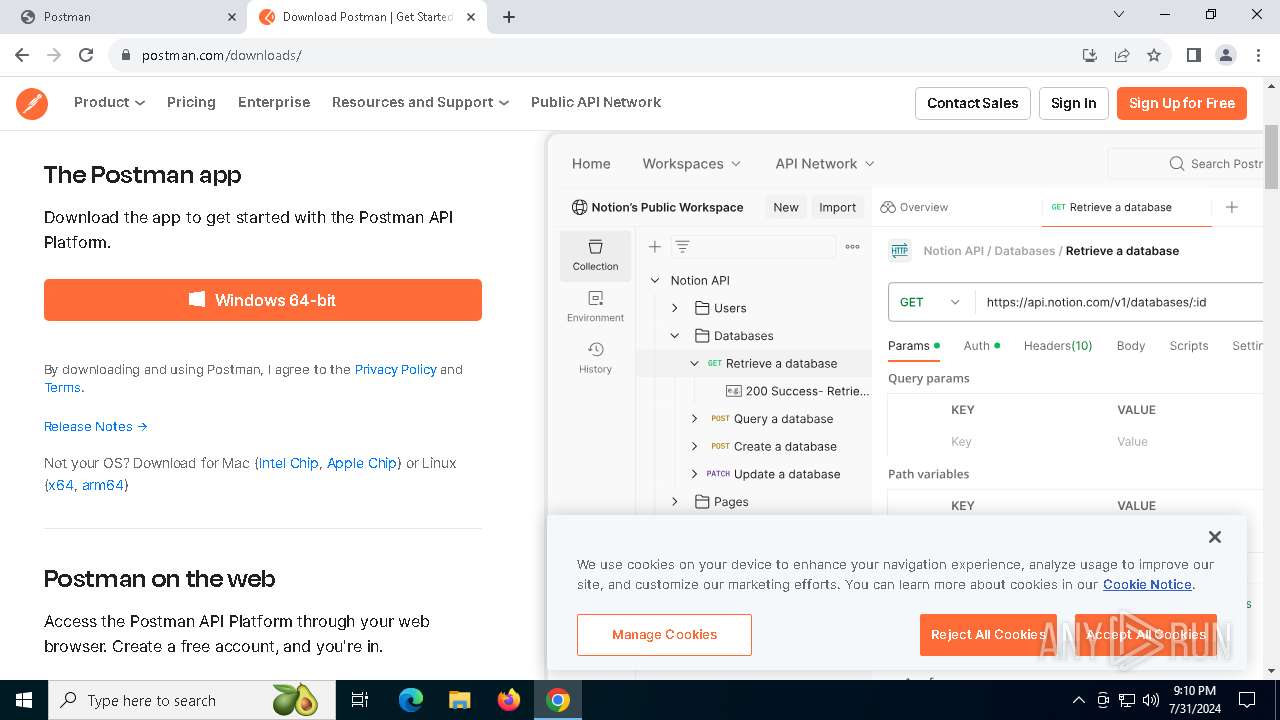Open a new browser tab
Screen dimensions: 1280x720
(509, 17)
